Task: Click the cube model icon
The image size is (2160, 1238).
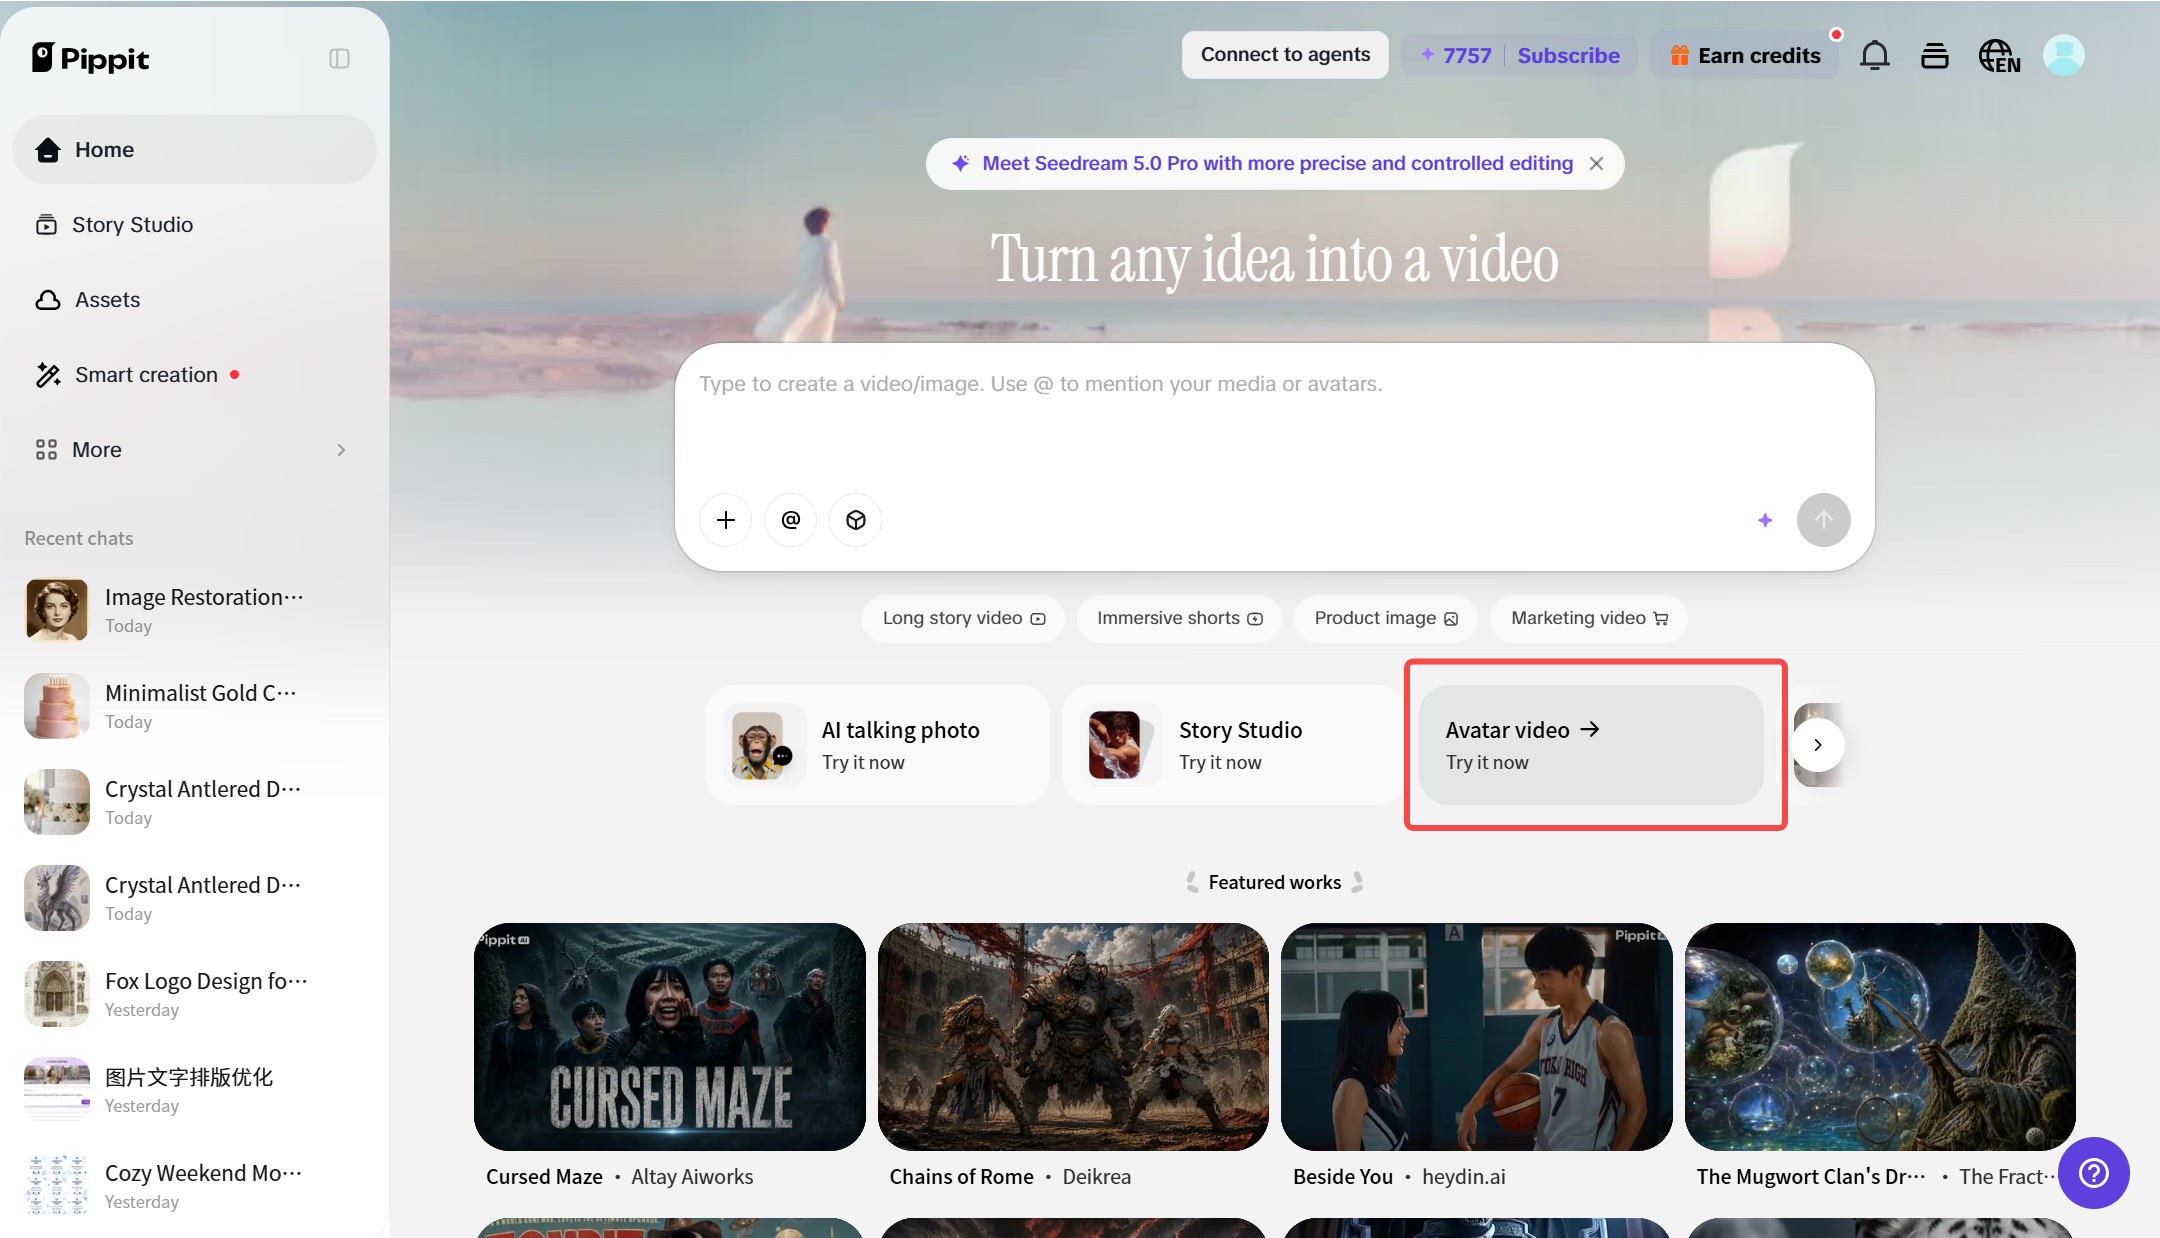Action: [856, 520]
